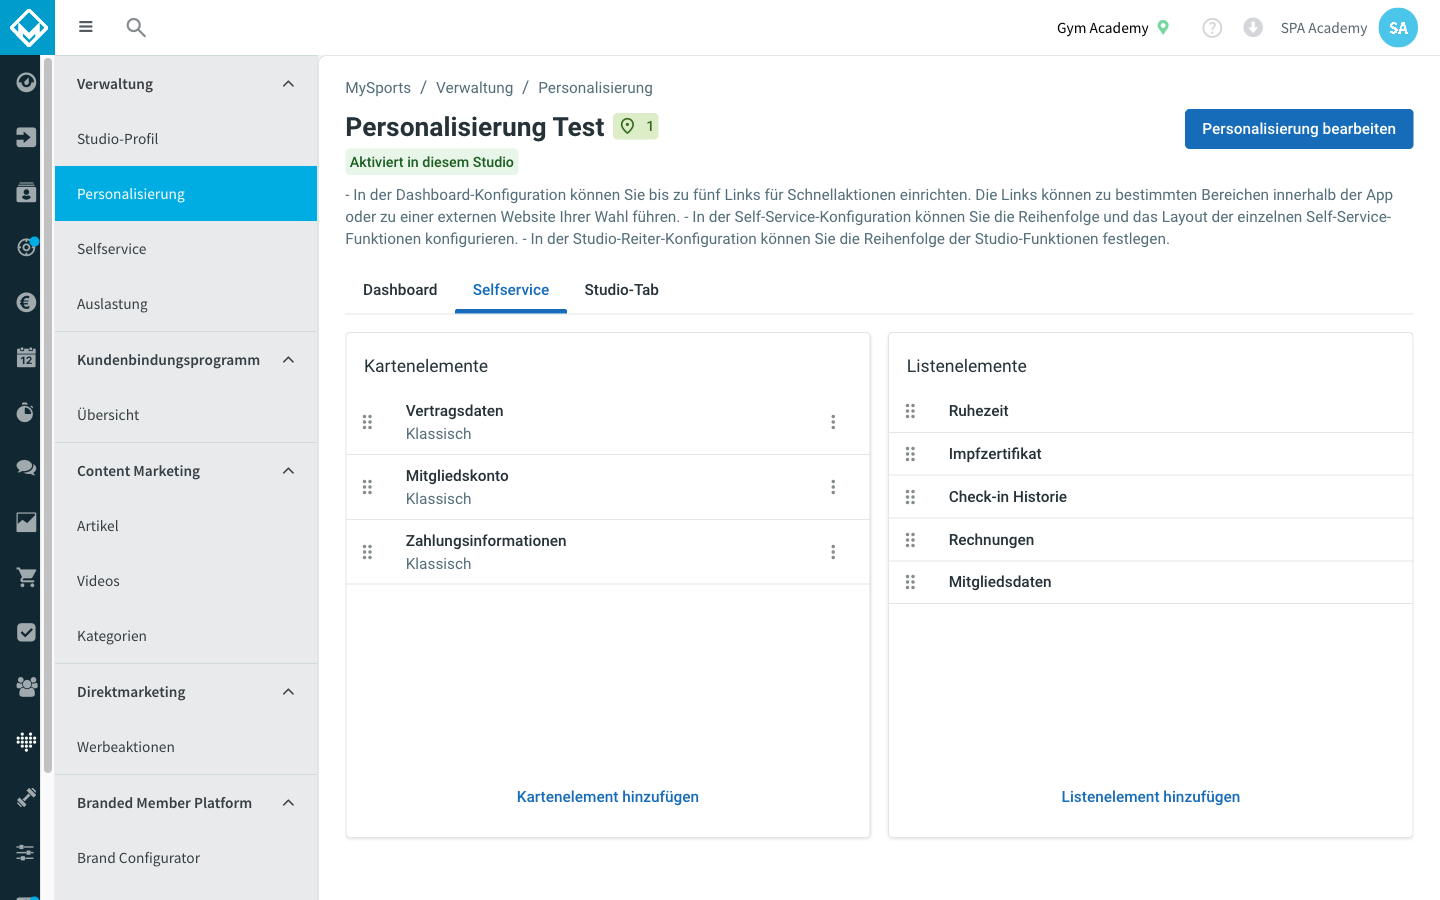The height and width of the screenshot is (900, 1440).
Task: Select the Selfservice tab
Action: pyautogui.click(x=511, y=290)
